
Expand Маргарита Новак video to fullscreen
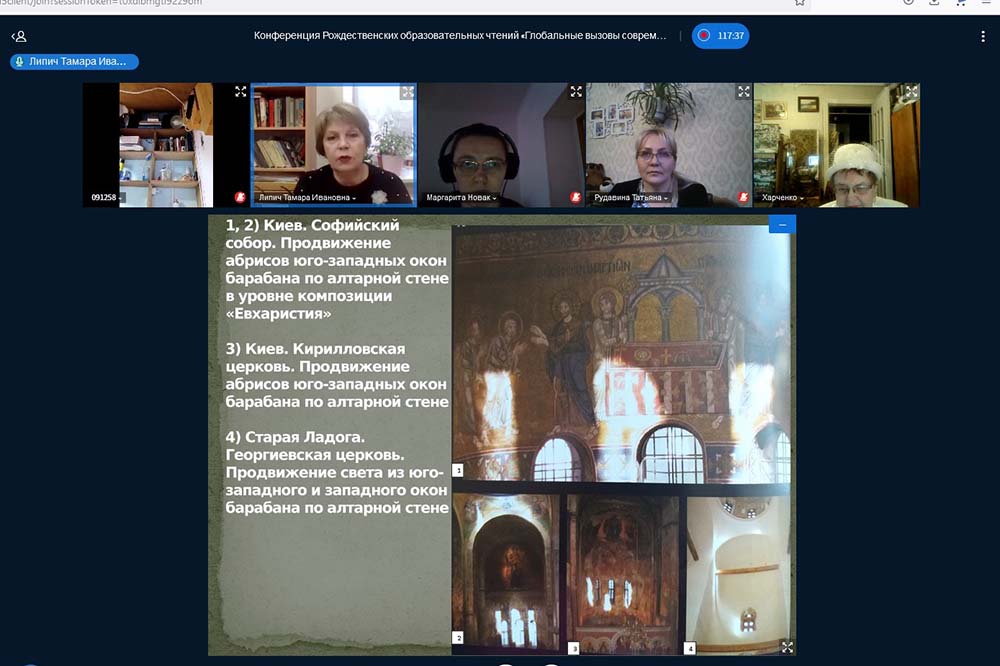[x=575, y=92]
